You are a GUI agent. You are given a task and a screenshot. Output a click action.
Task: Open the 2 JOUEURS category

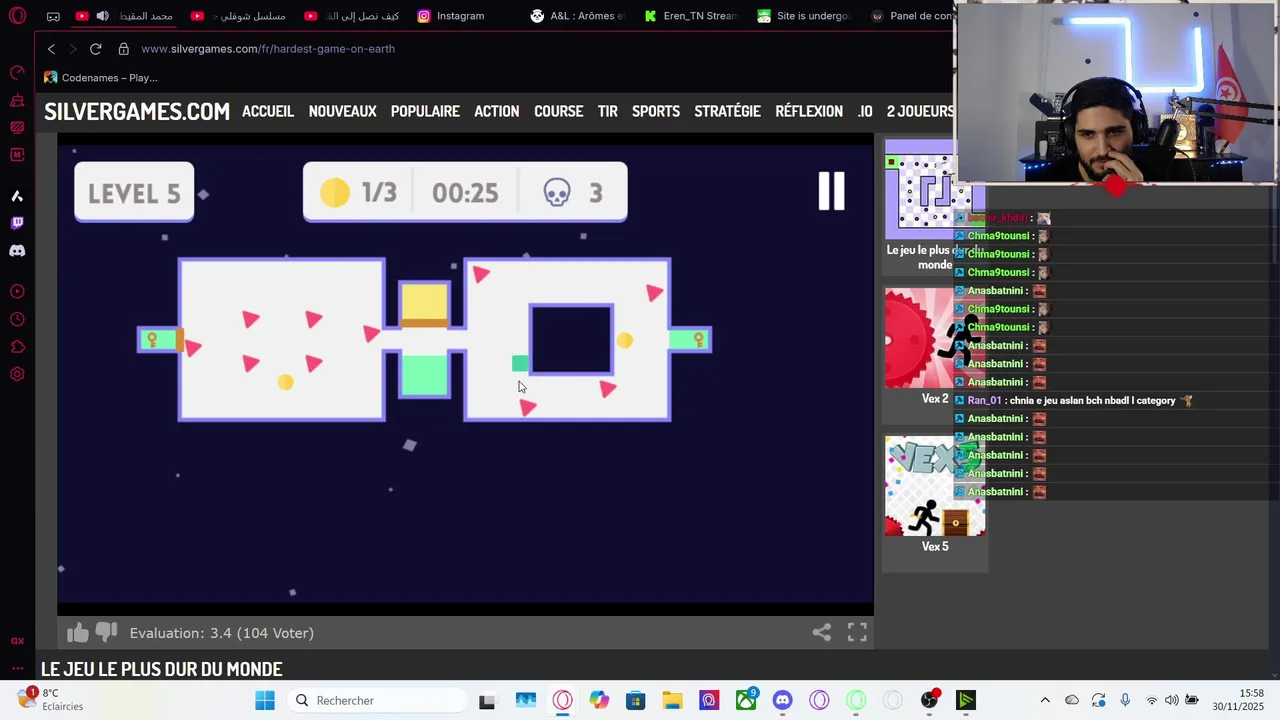pyautogui.click(x=920, y=111)
